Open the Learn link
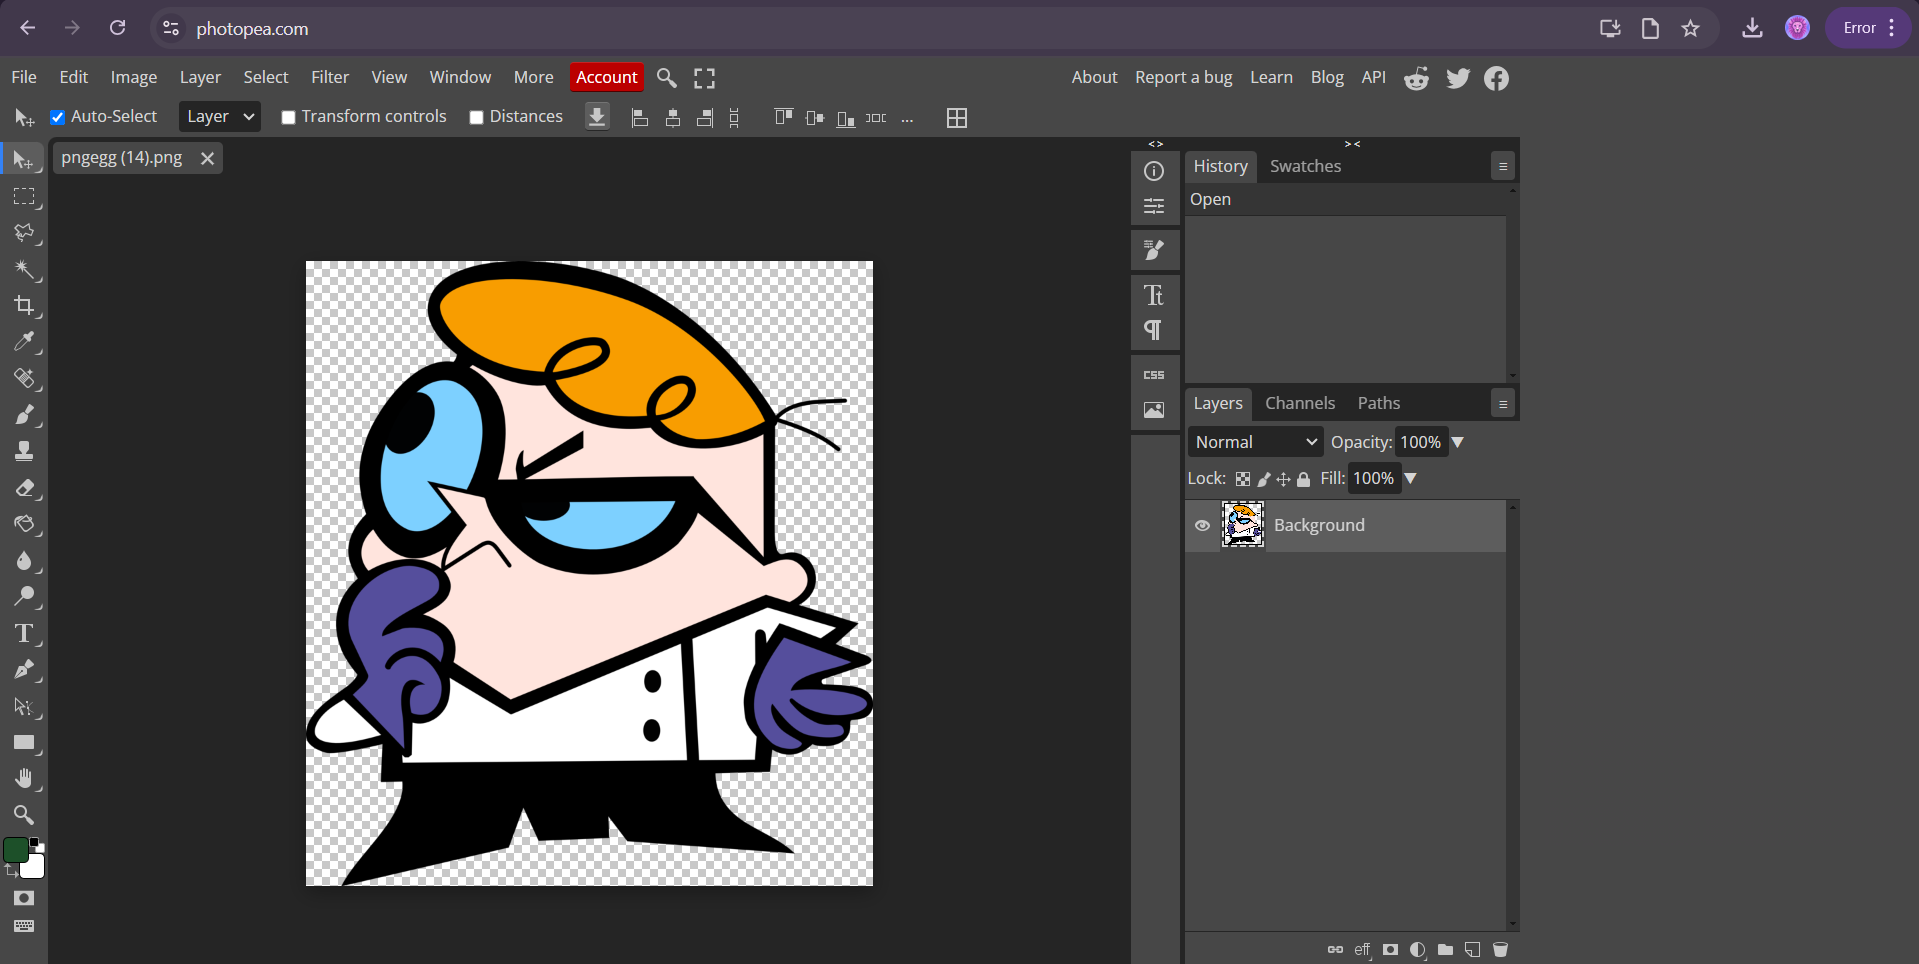Image resolution: width=1919 pixels, height=964 pixels. pos(1271,77)
